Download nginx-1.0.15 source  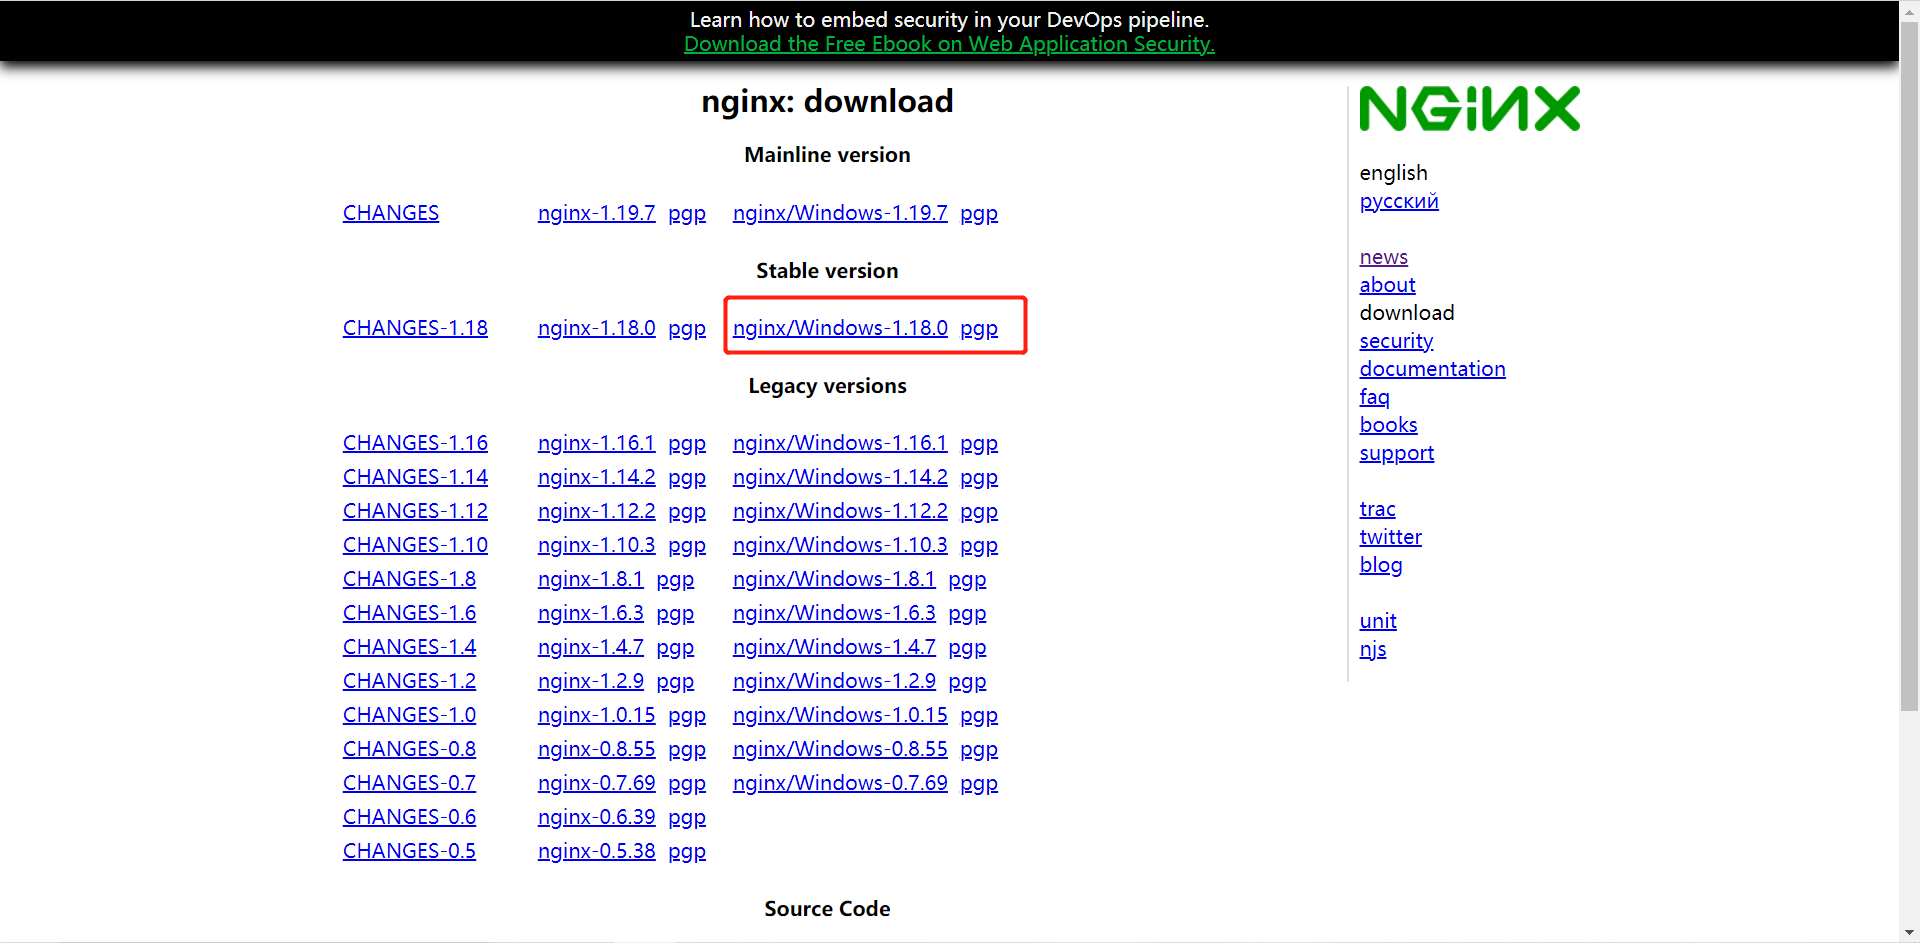596,715
